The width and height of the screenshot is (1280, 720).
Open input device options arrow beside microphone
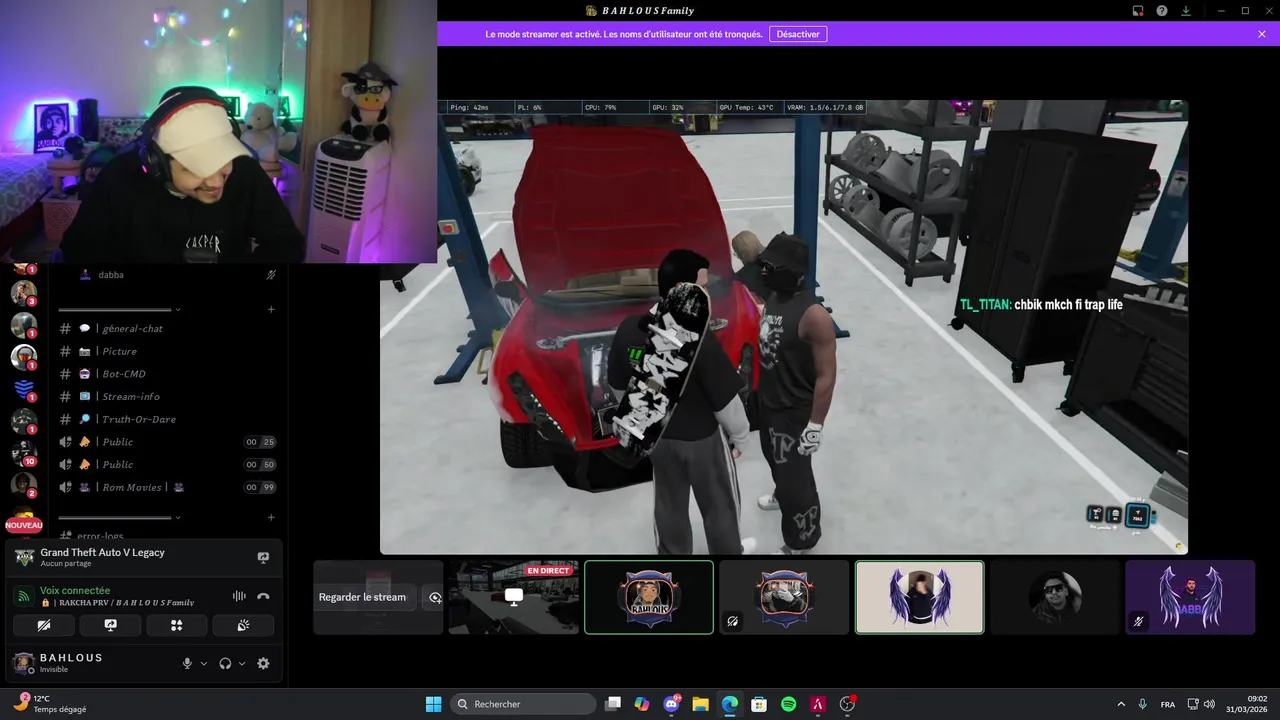[x=204, y=663]
